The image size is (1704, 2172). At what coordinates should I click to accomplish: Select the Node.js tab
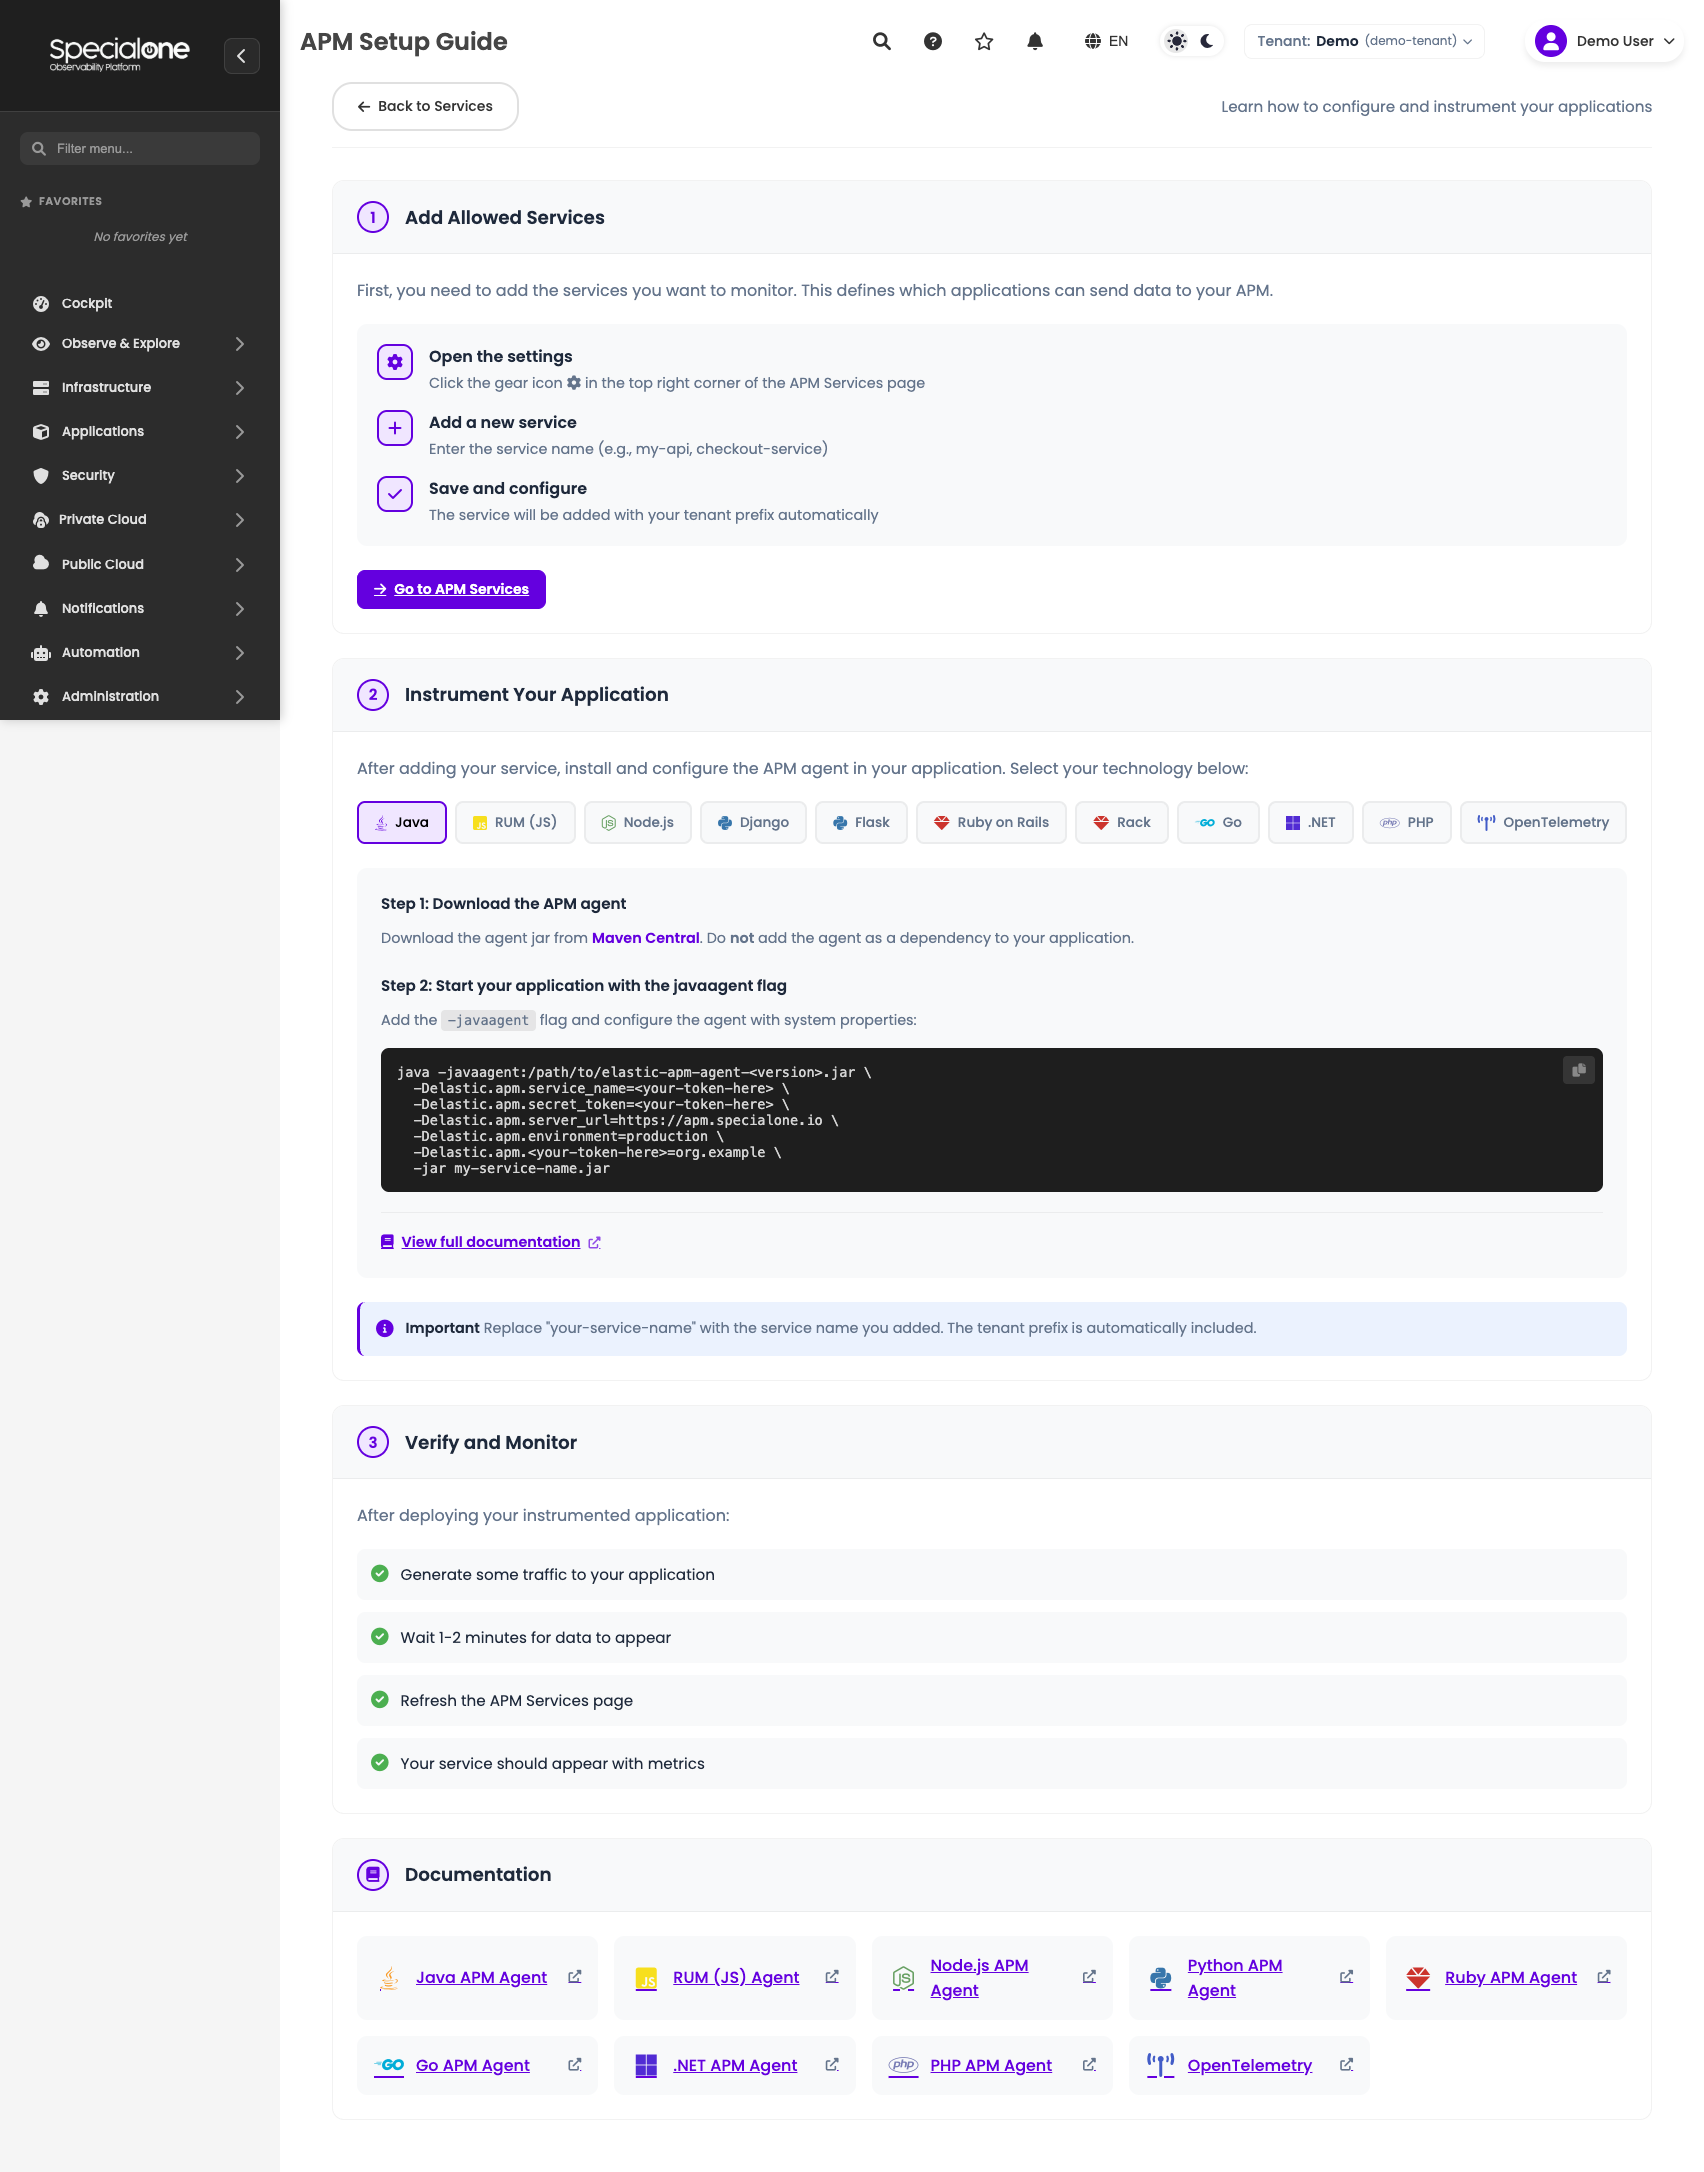click(x=638, y=822)
